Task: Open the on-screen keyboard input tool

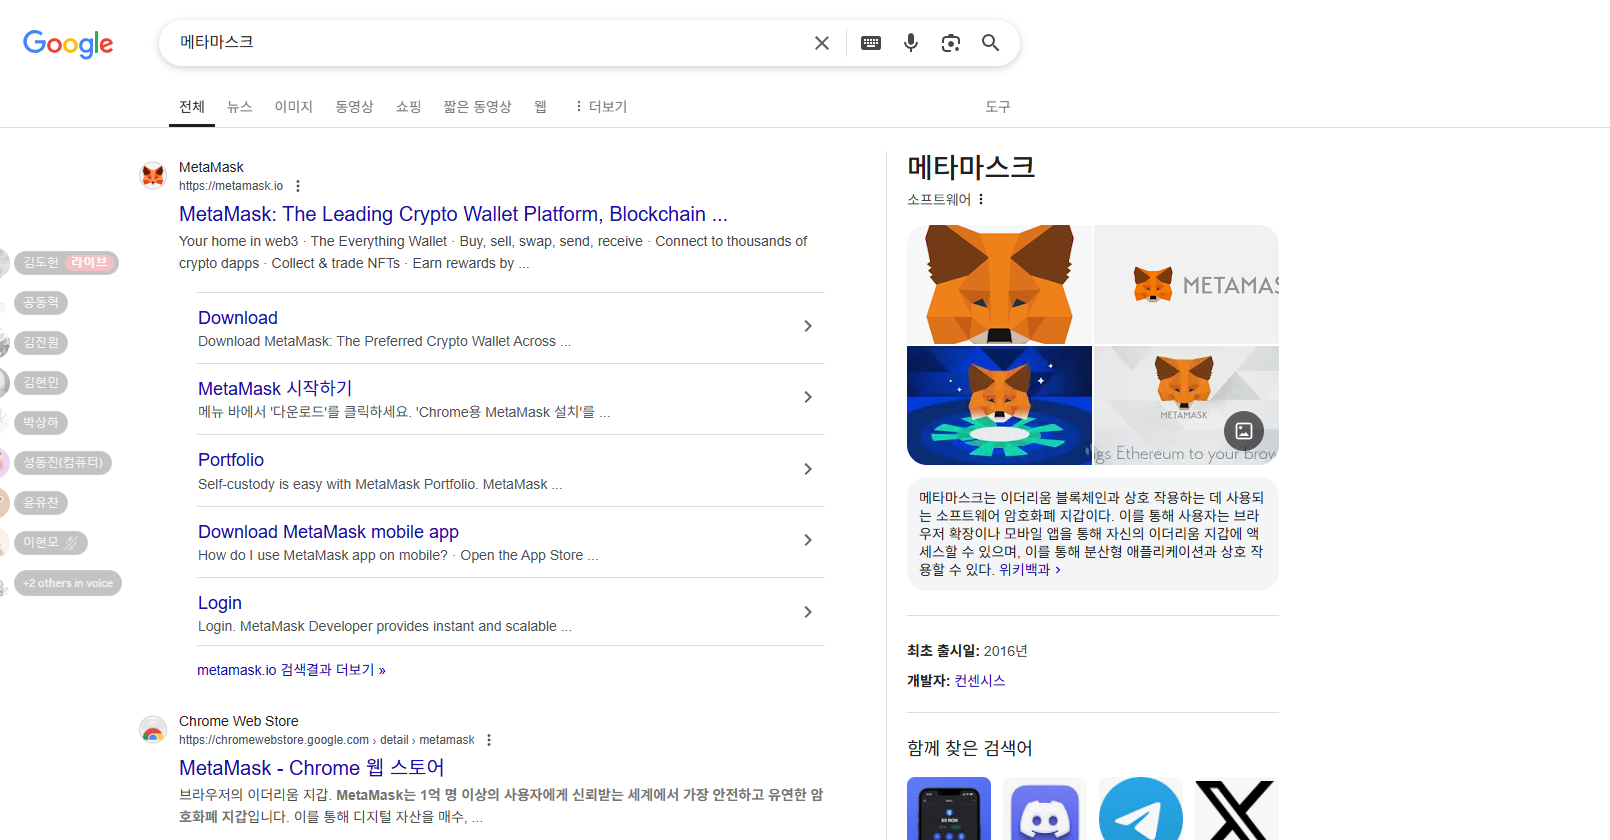Action: click(871, 43)
